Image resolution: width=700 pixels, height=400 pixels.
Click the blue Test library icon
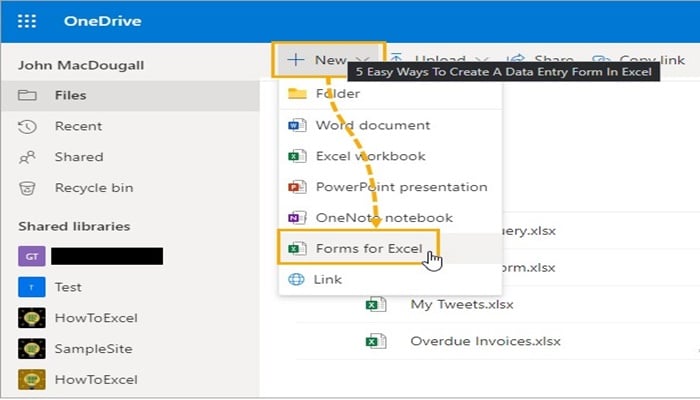point(32,287)
